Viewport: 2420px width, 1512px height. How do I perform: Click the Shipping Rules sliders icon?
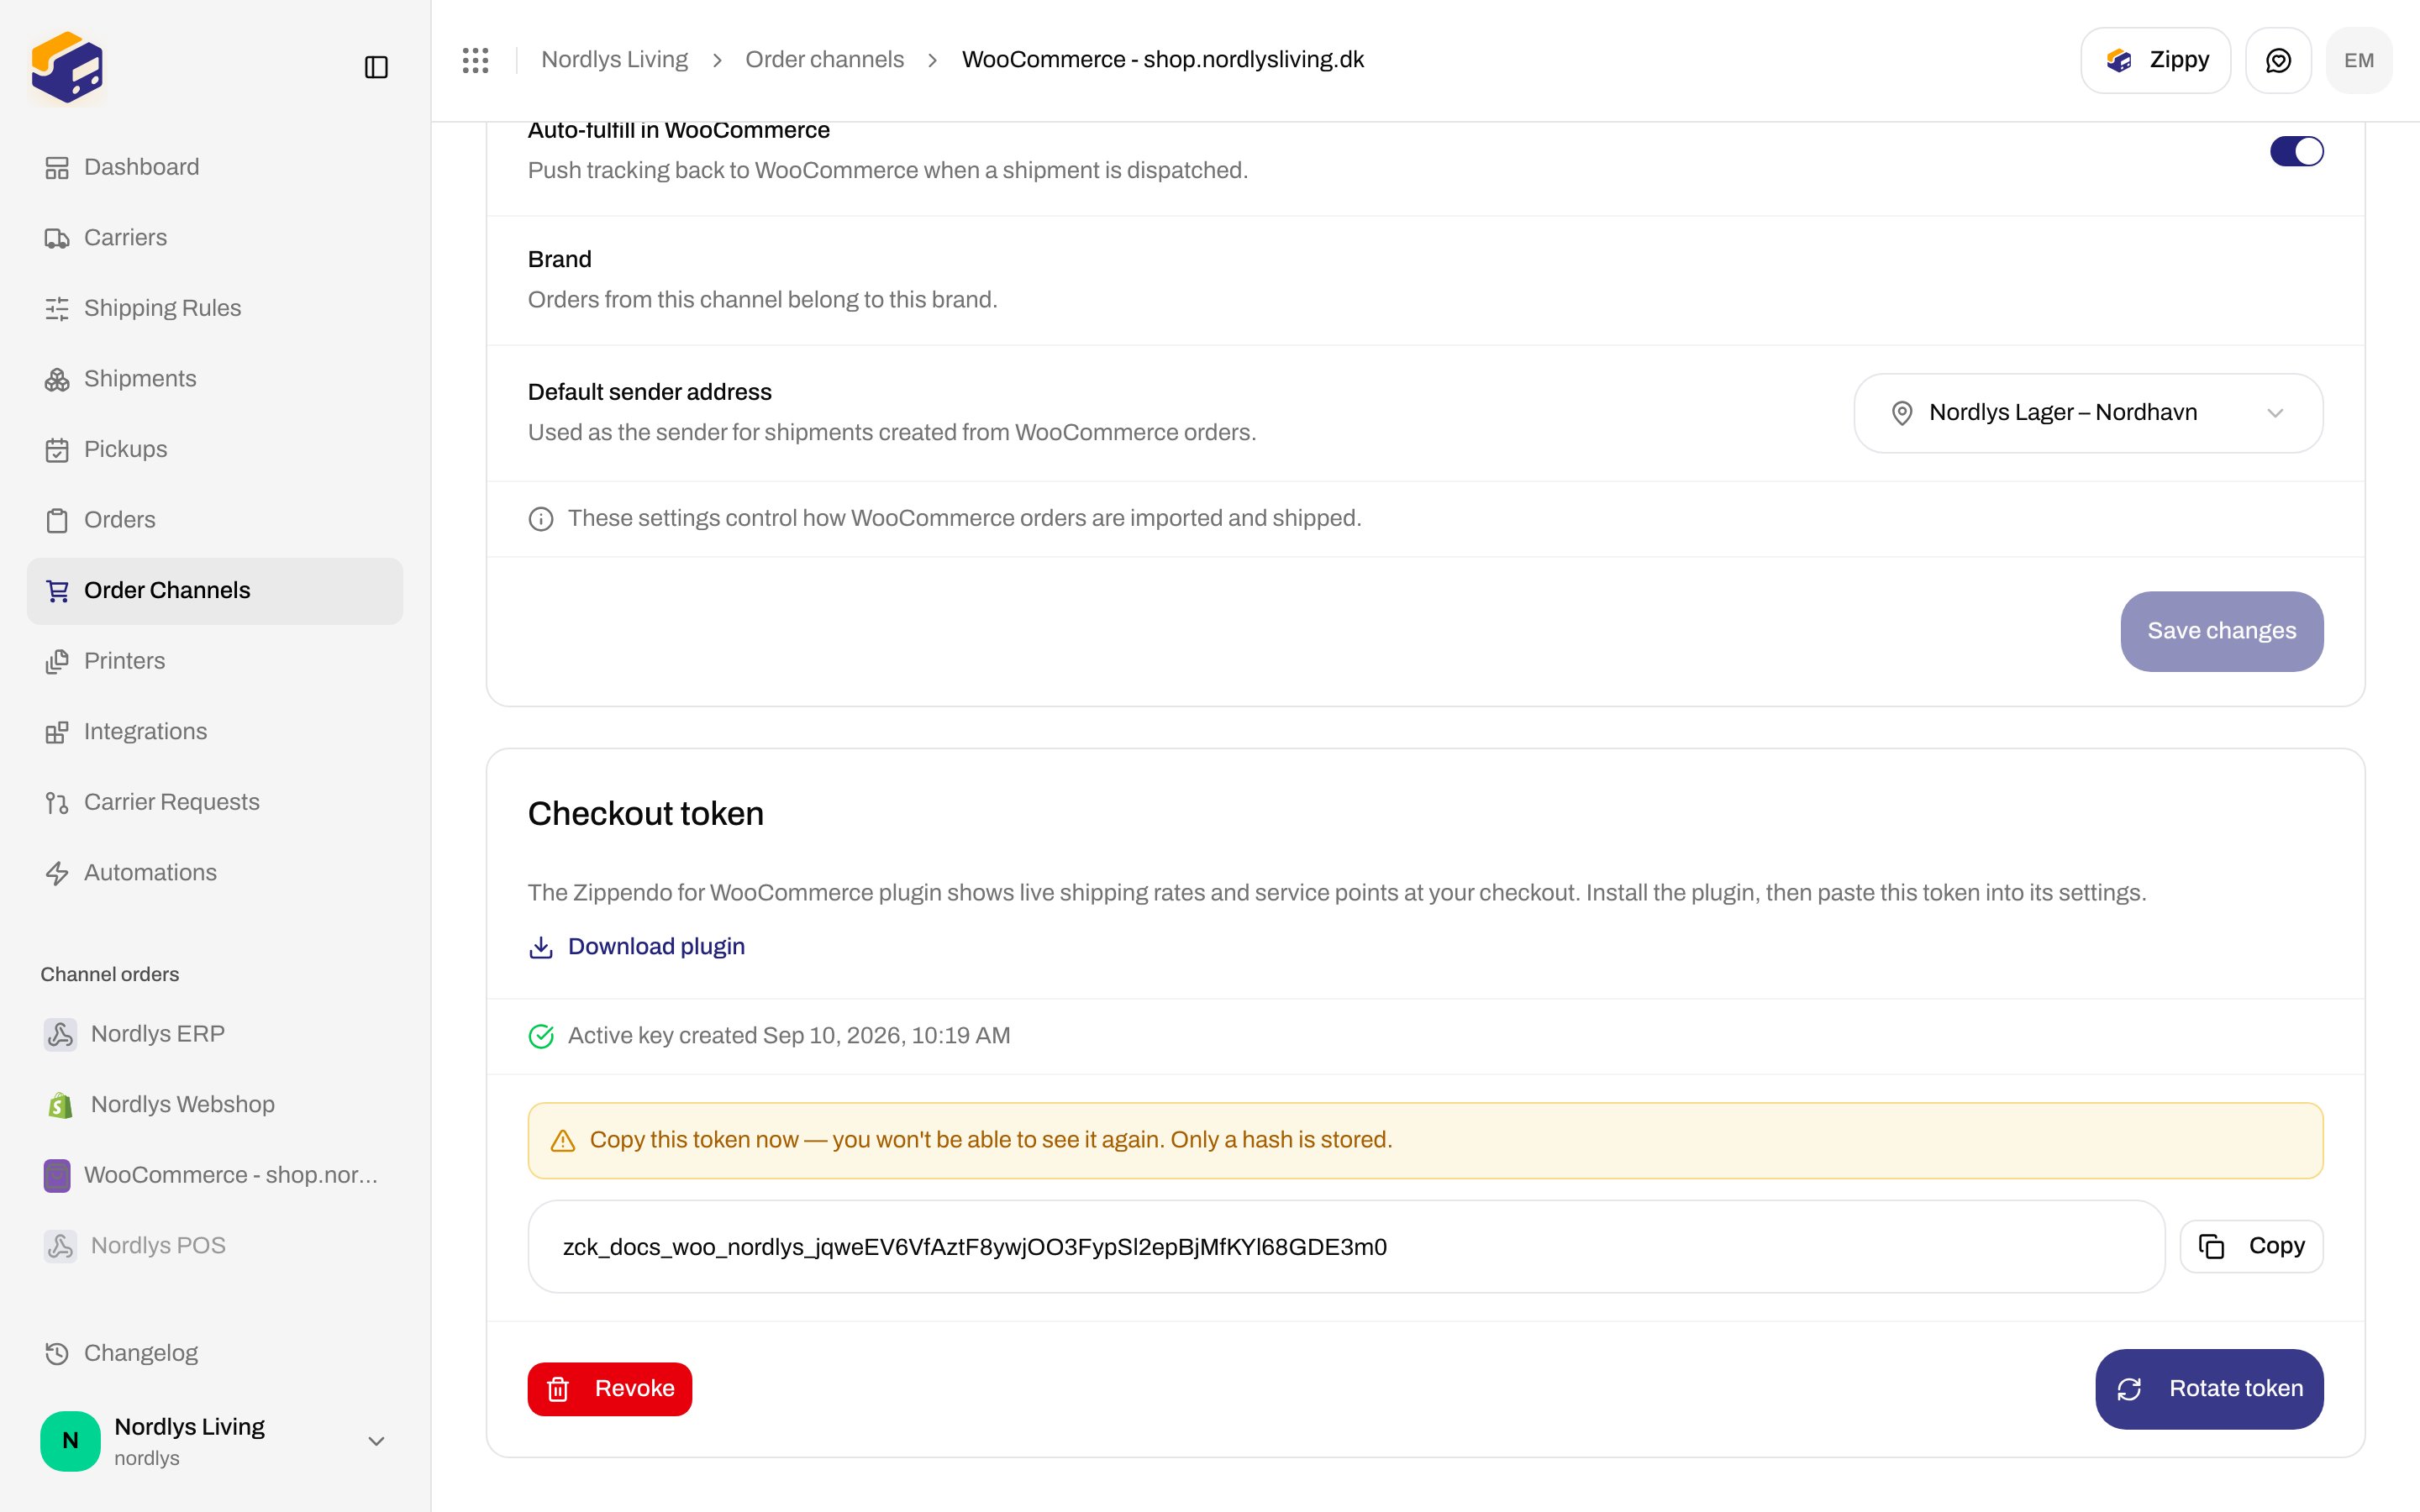coord(57,309)
